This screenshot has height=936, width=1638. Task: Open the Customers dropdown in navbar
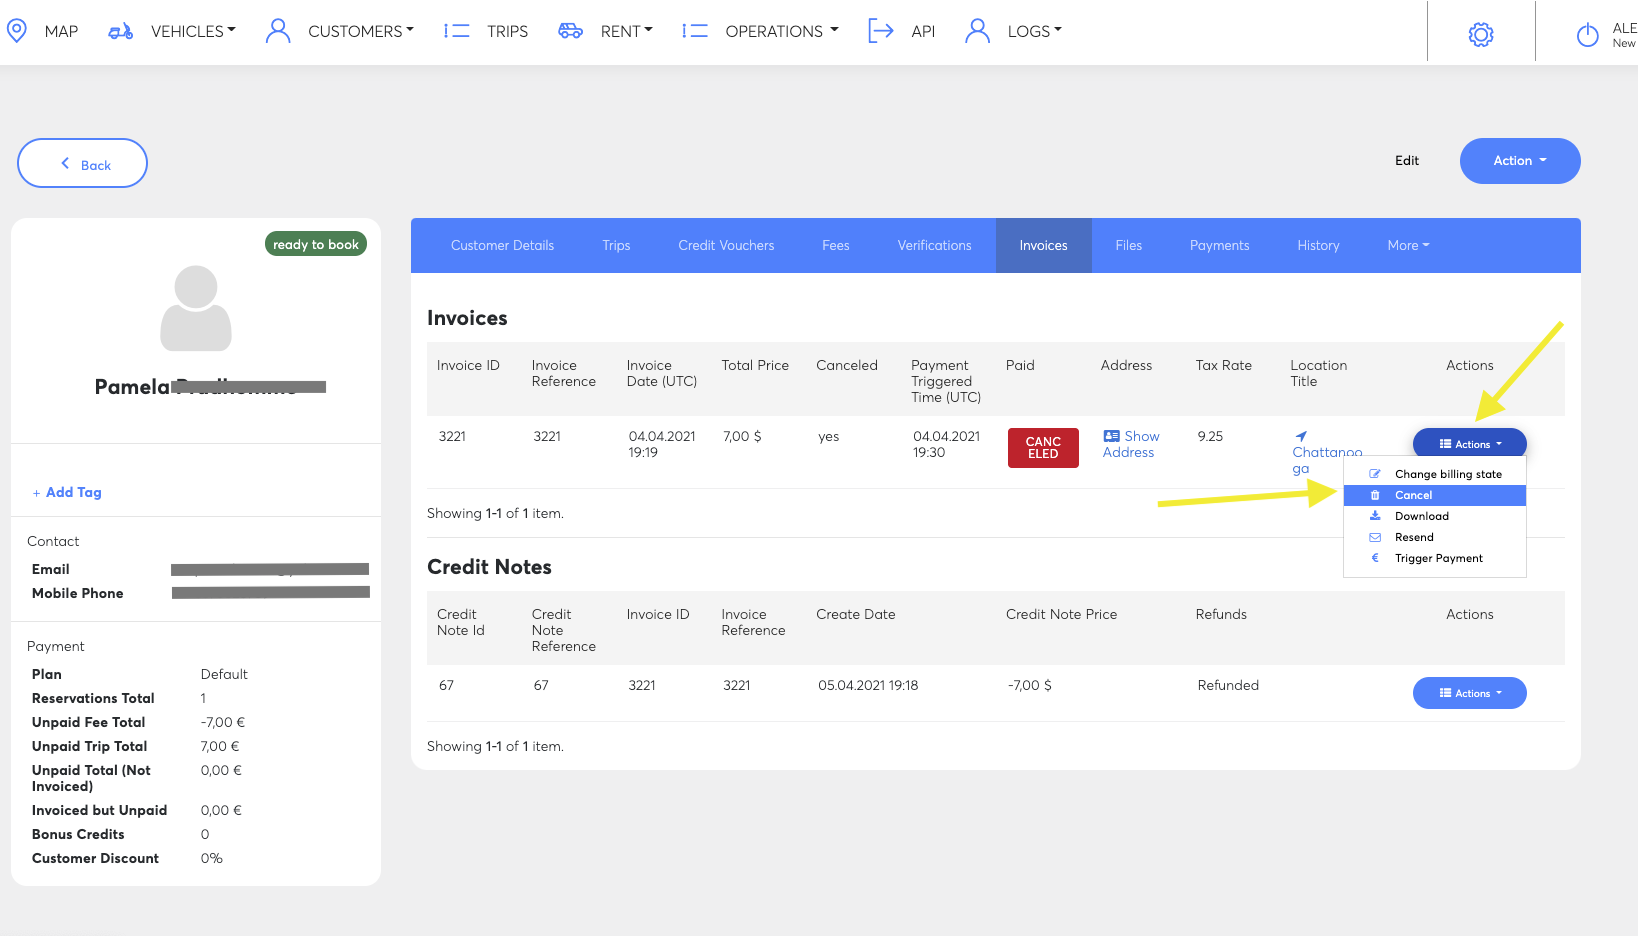[359, 31]
